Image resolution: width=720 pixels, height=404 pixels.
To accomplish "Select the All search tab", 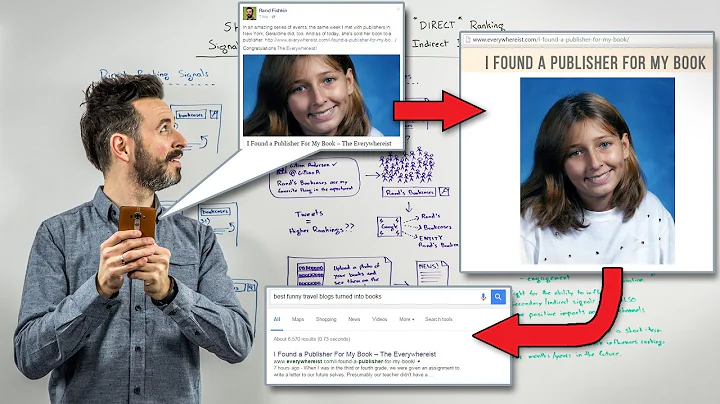I will click(277, 319).
